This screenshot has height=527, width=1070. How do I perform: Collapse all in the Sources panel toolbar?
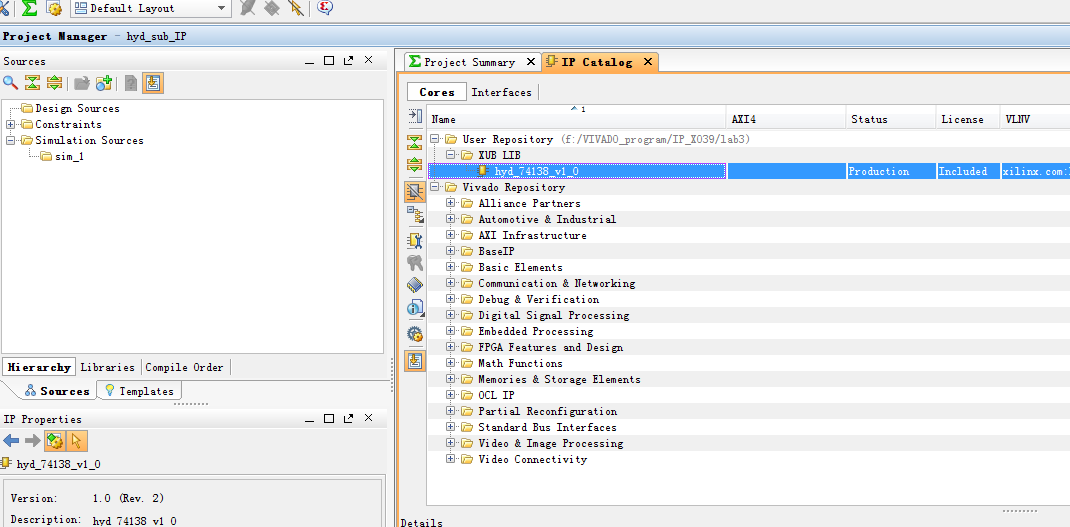32,83
